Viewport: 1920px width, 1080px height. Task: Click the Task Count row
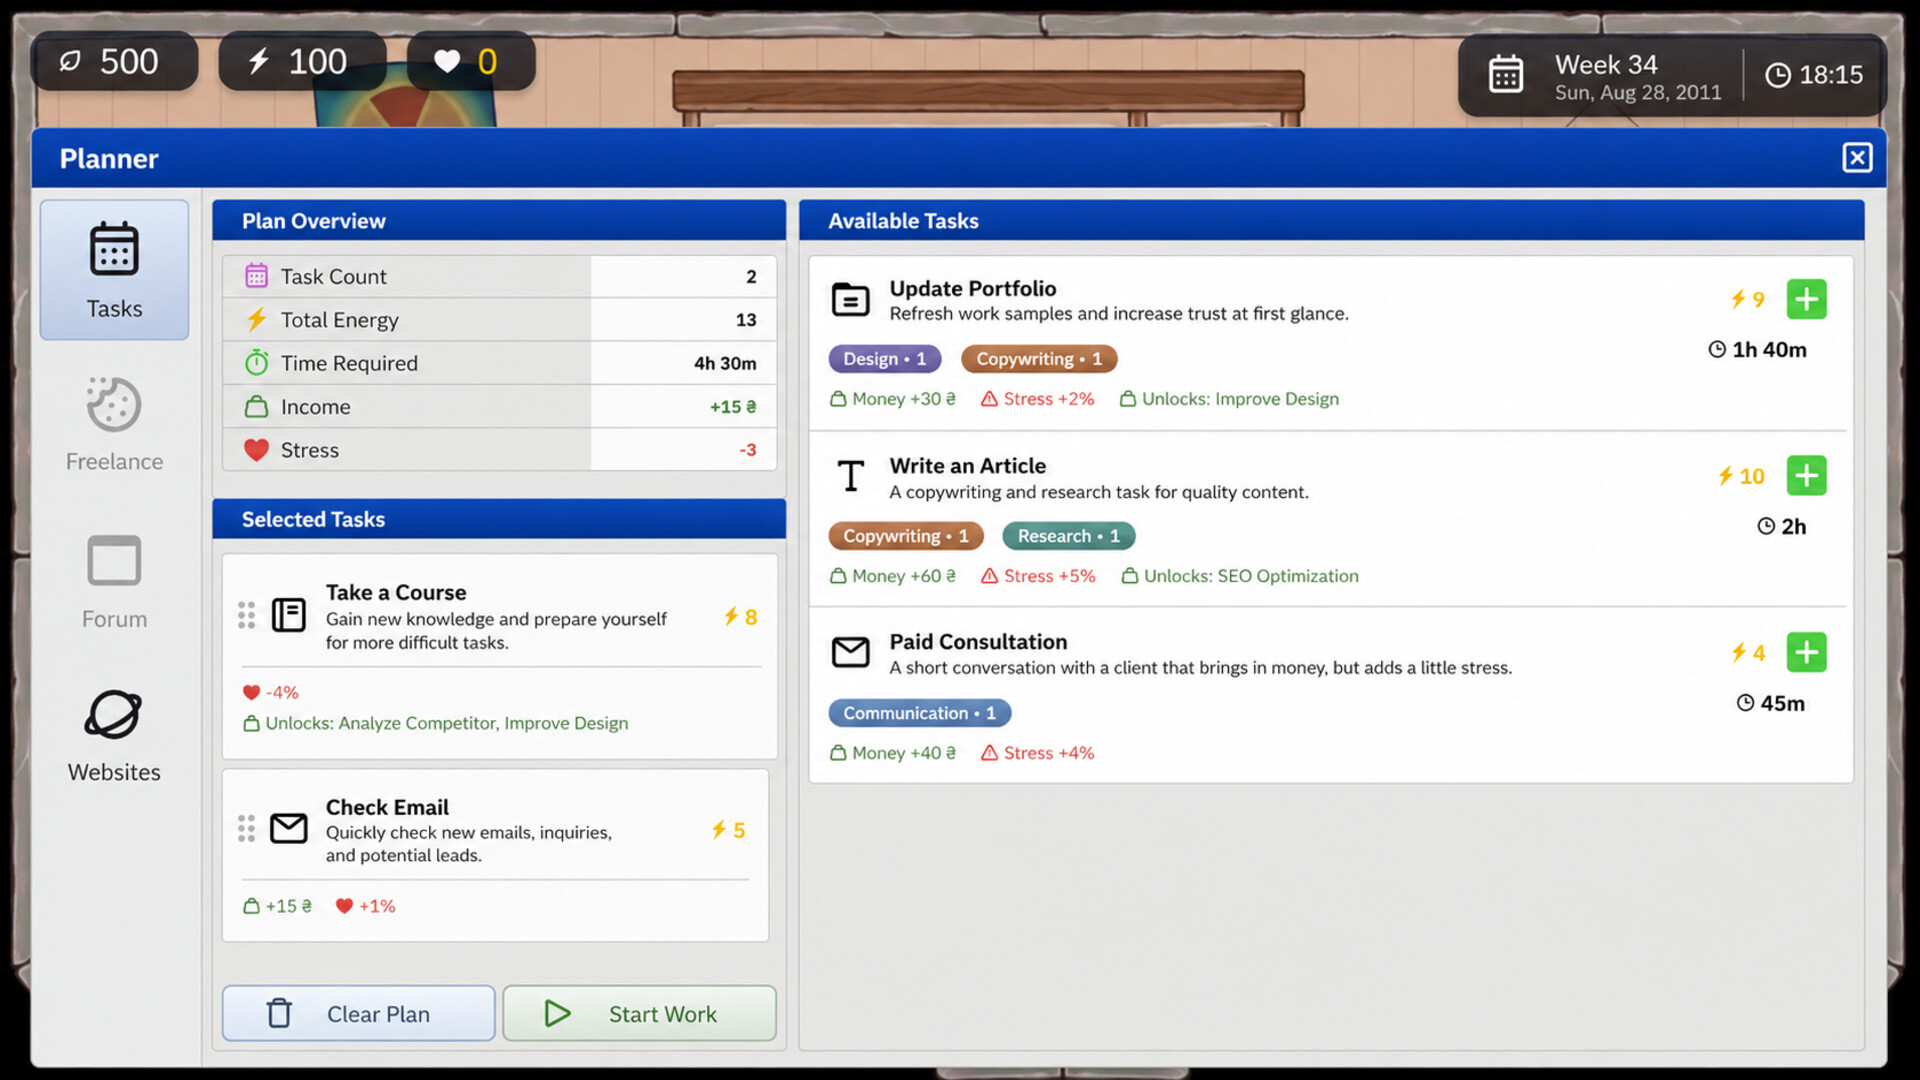coord(499,276)
